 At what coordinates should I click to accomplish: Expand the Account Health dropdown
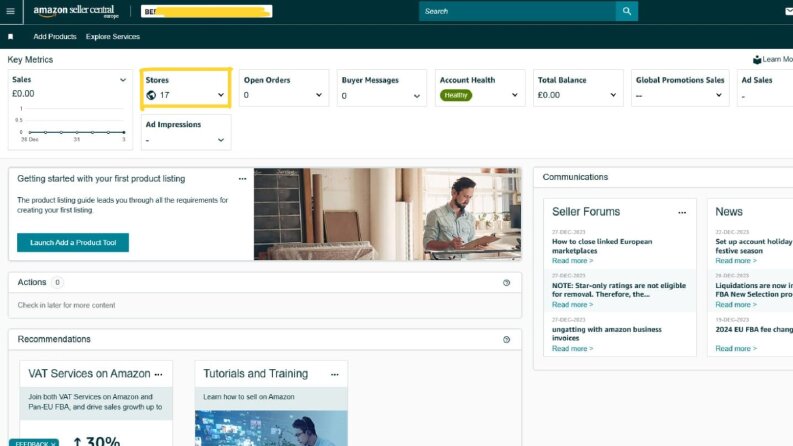pyautogui.click(x=515, y=95)
